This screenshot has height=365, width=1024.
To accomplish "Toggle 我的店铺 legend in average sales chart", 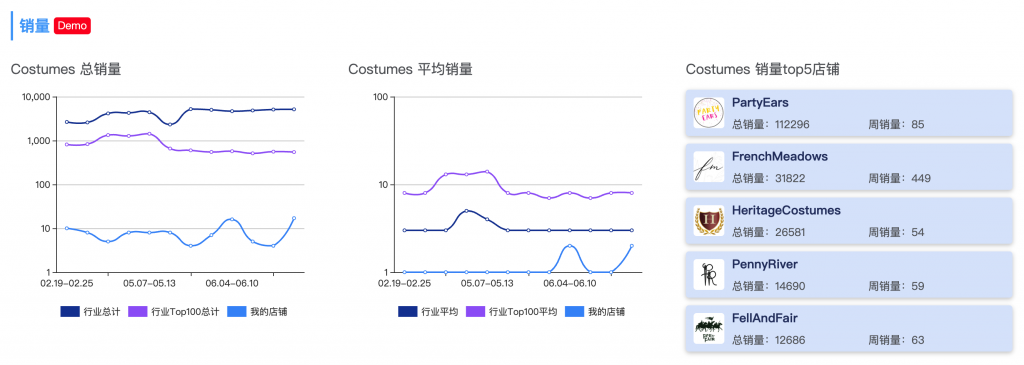I will [594, 312].
